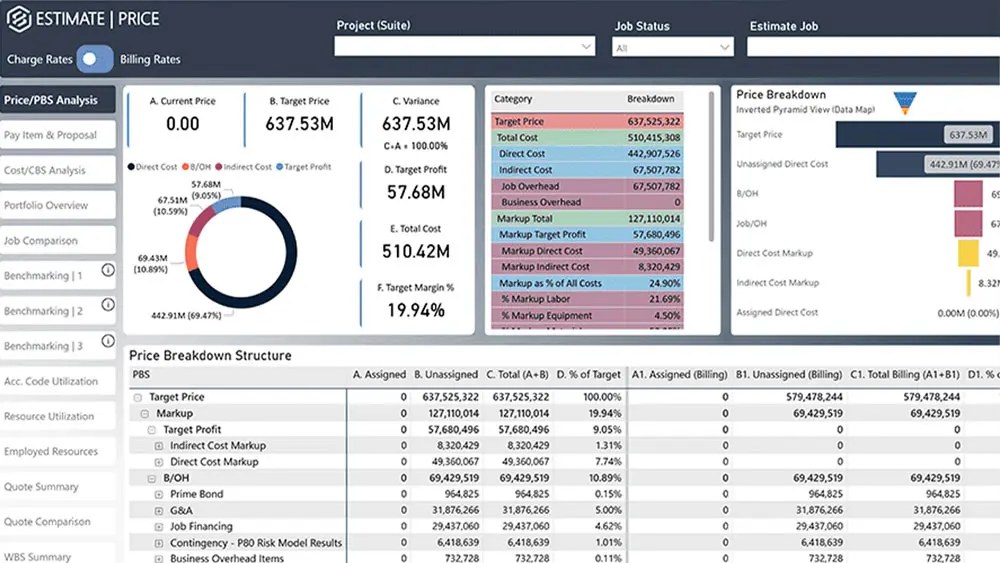Click the '% Markup Labor' category row
This screenshot has width=1000, height=563.
tap(587, 299)
